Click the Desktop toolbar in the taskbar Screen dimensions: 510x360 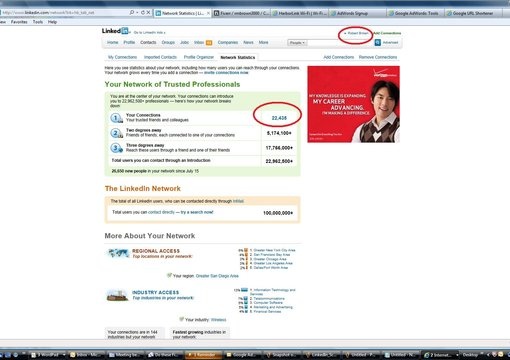pyautogui.click(x=470, y=355)
